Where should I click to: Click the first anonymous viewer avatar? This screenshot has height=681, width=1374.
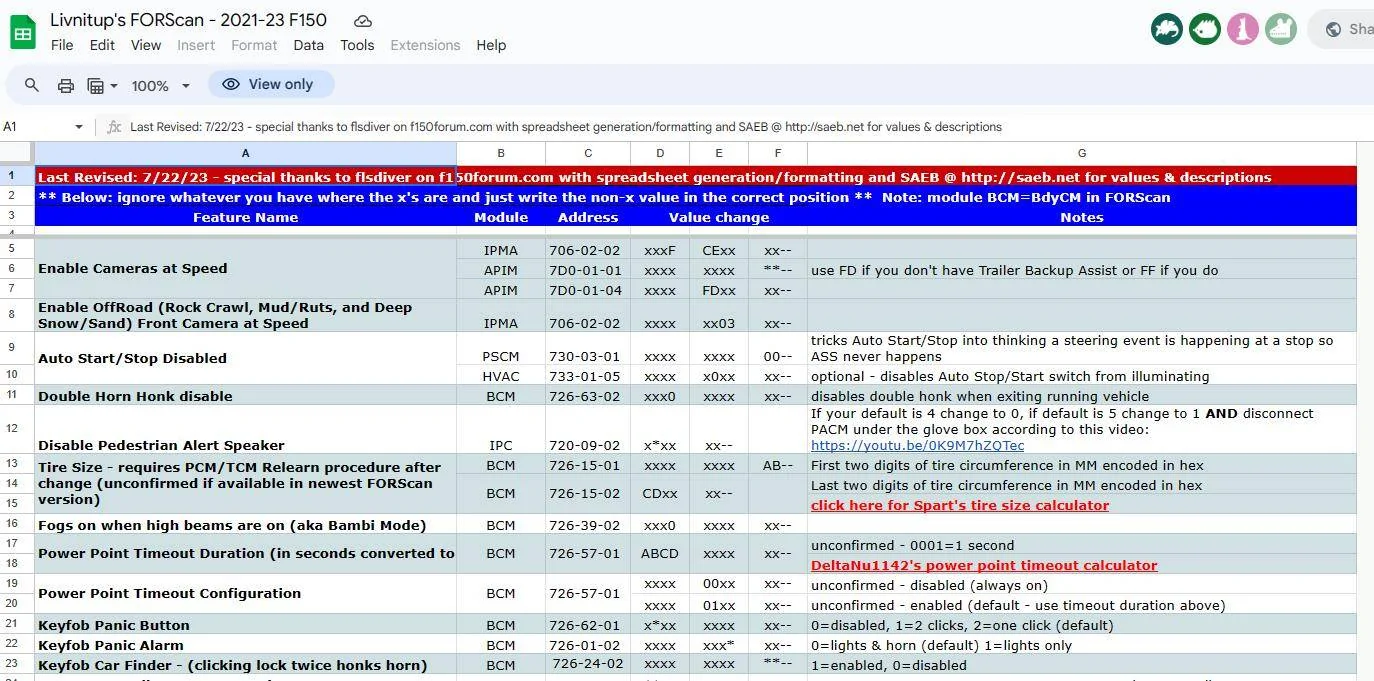(1166, 29)
